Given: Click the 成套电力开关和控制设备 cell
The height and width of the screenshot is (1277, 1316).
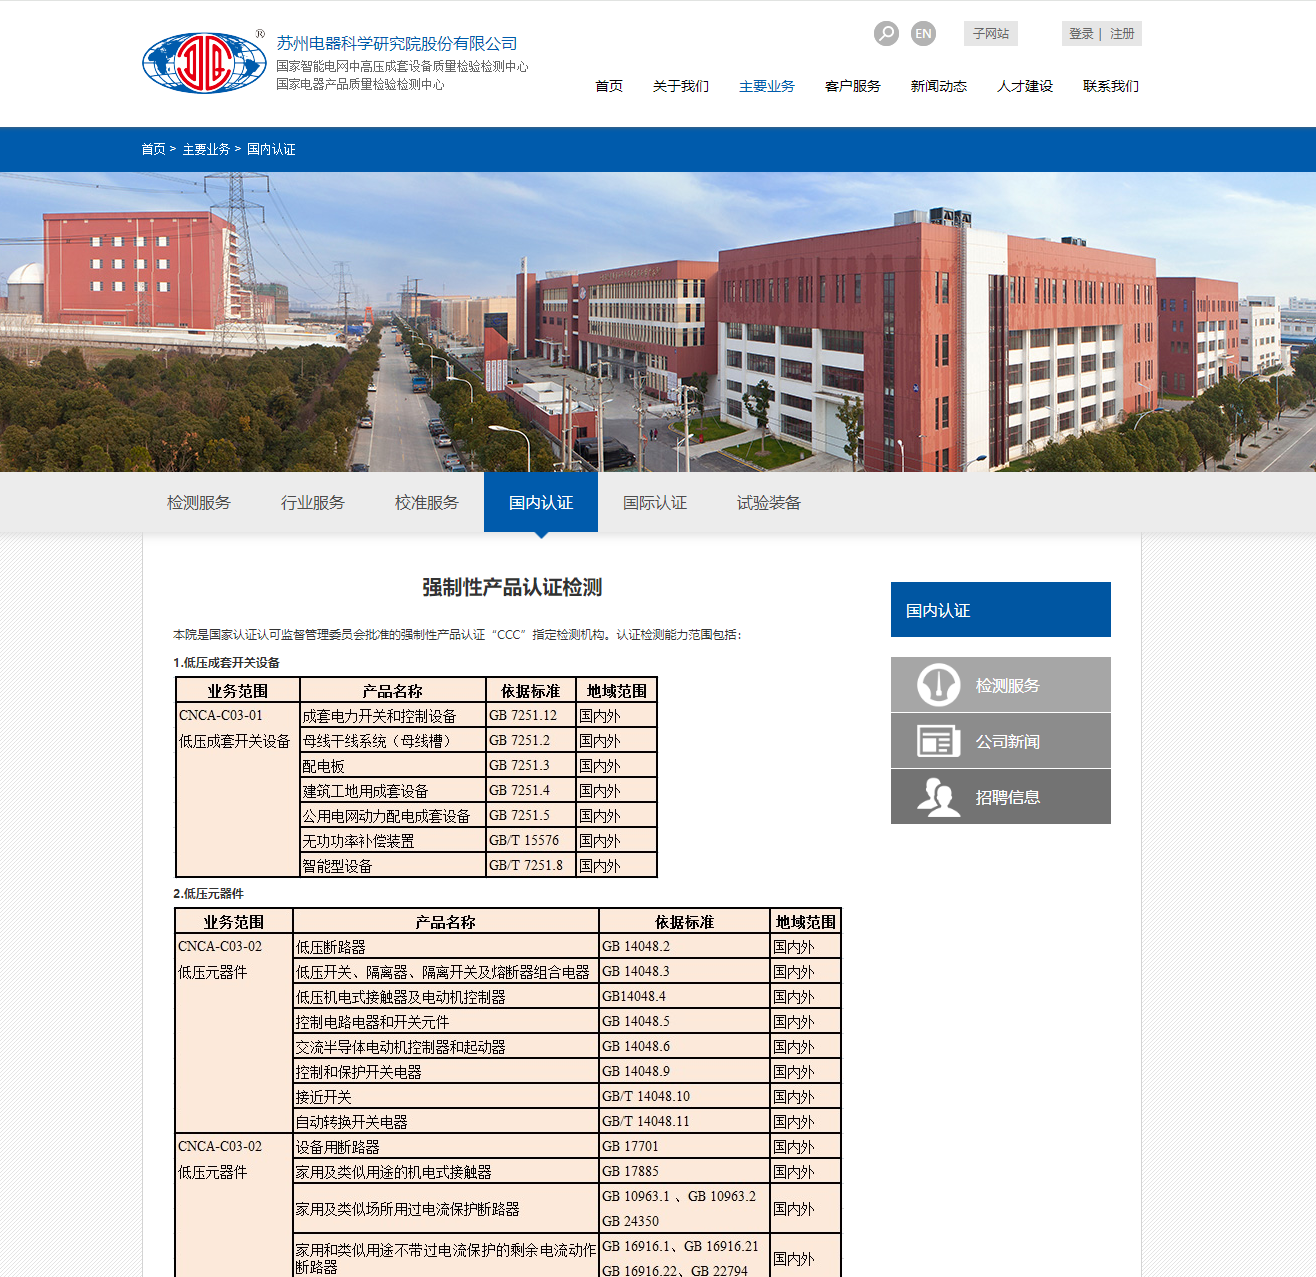Looking at the screenshot, I should [393, 715].
